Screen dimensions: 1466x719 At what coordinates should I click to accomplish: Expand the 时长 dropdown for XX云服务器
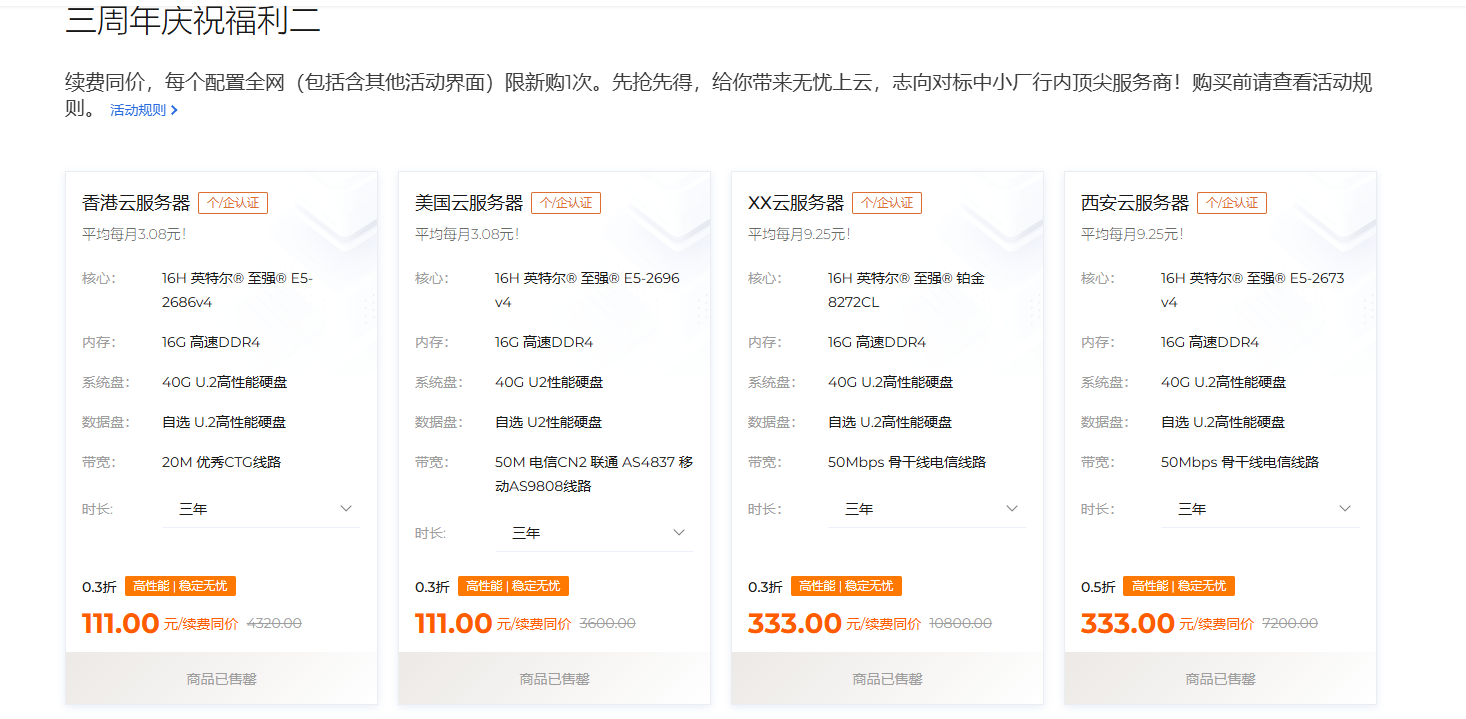(927, 509)
